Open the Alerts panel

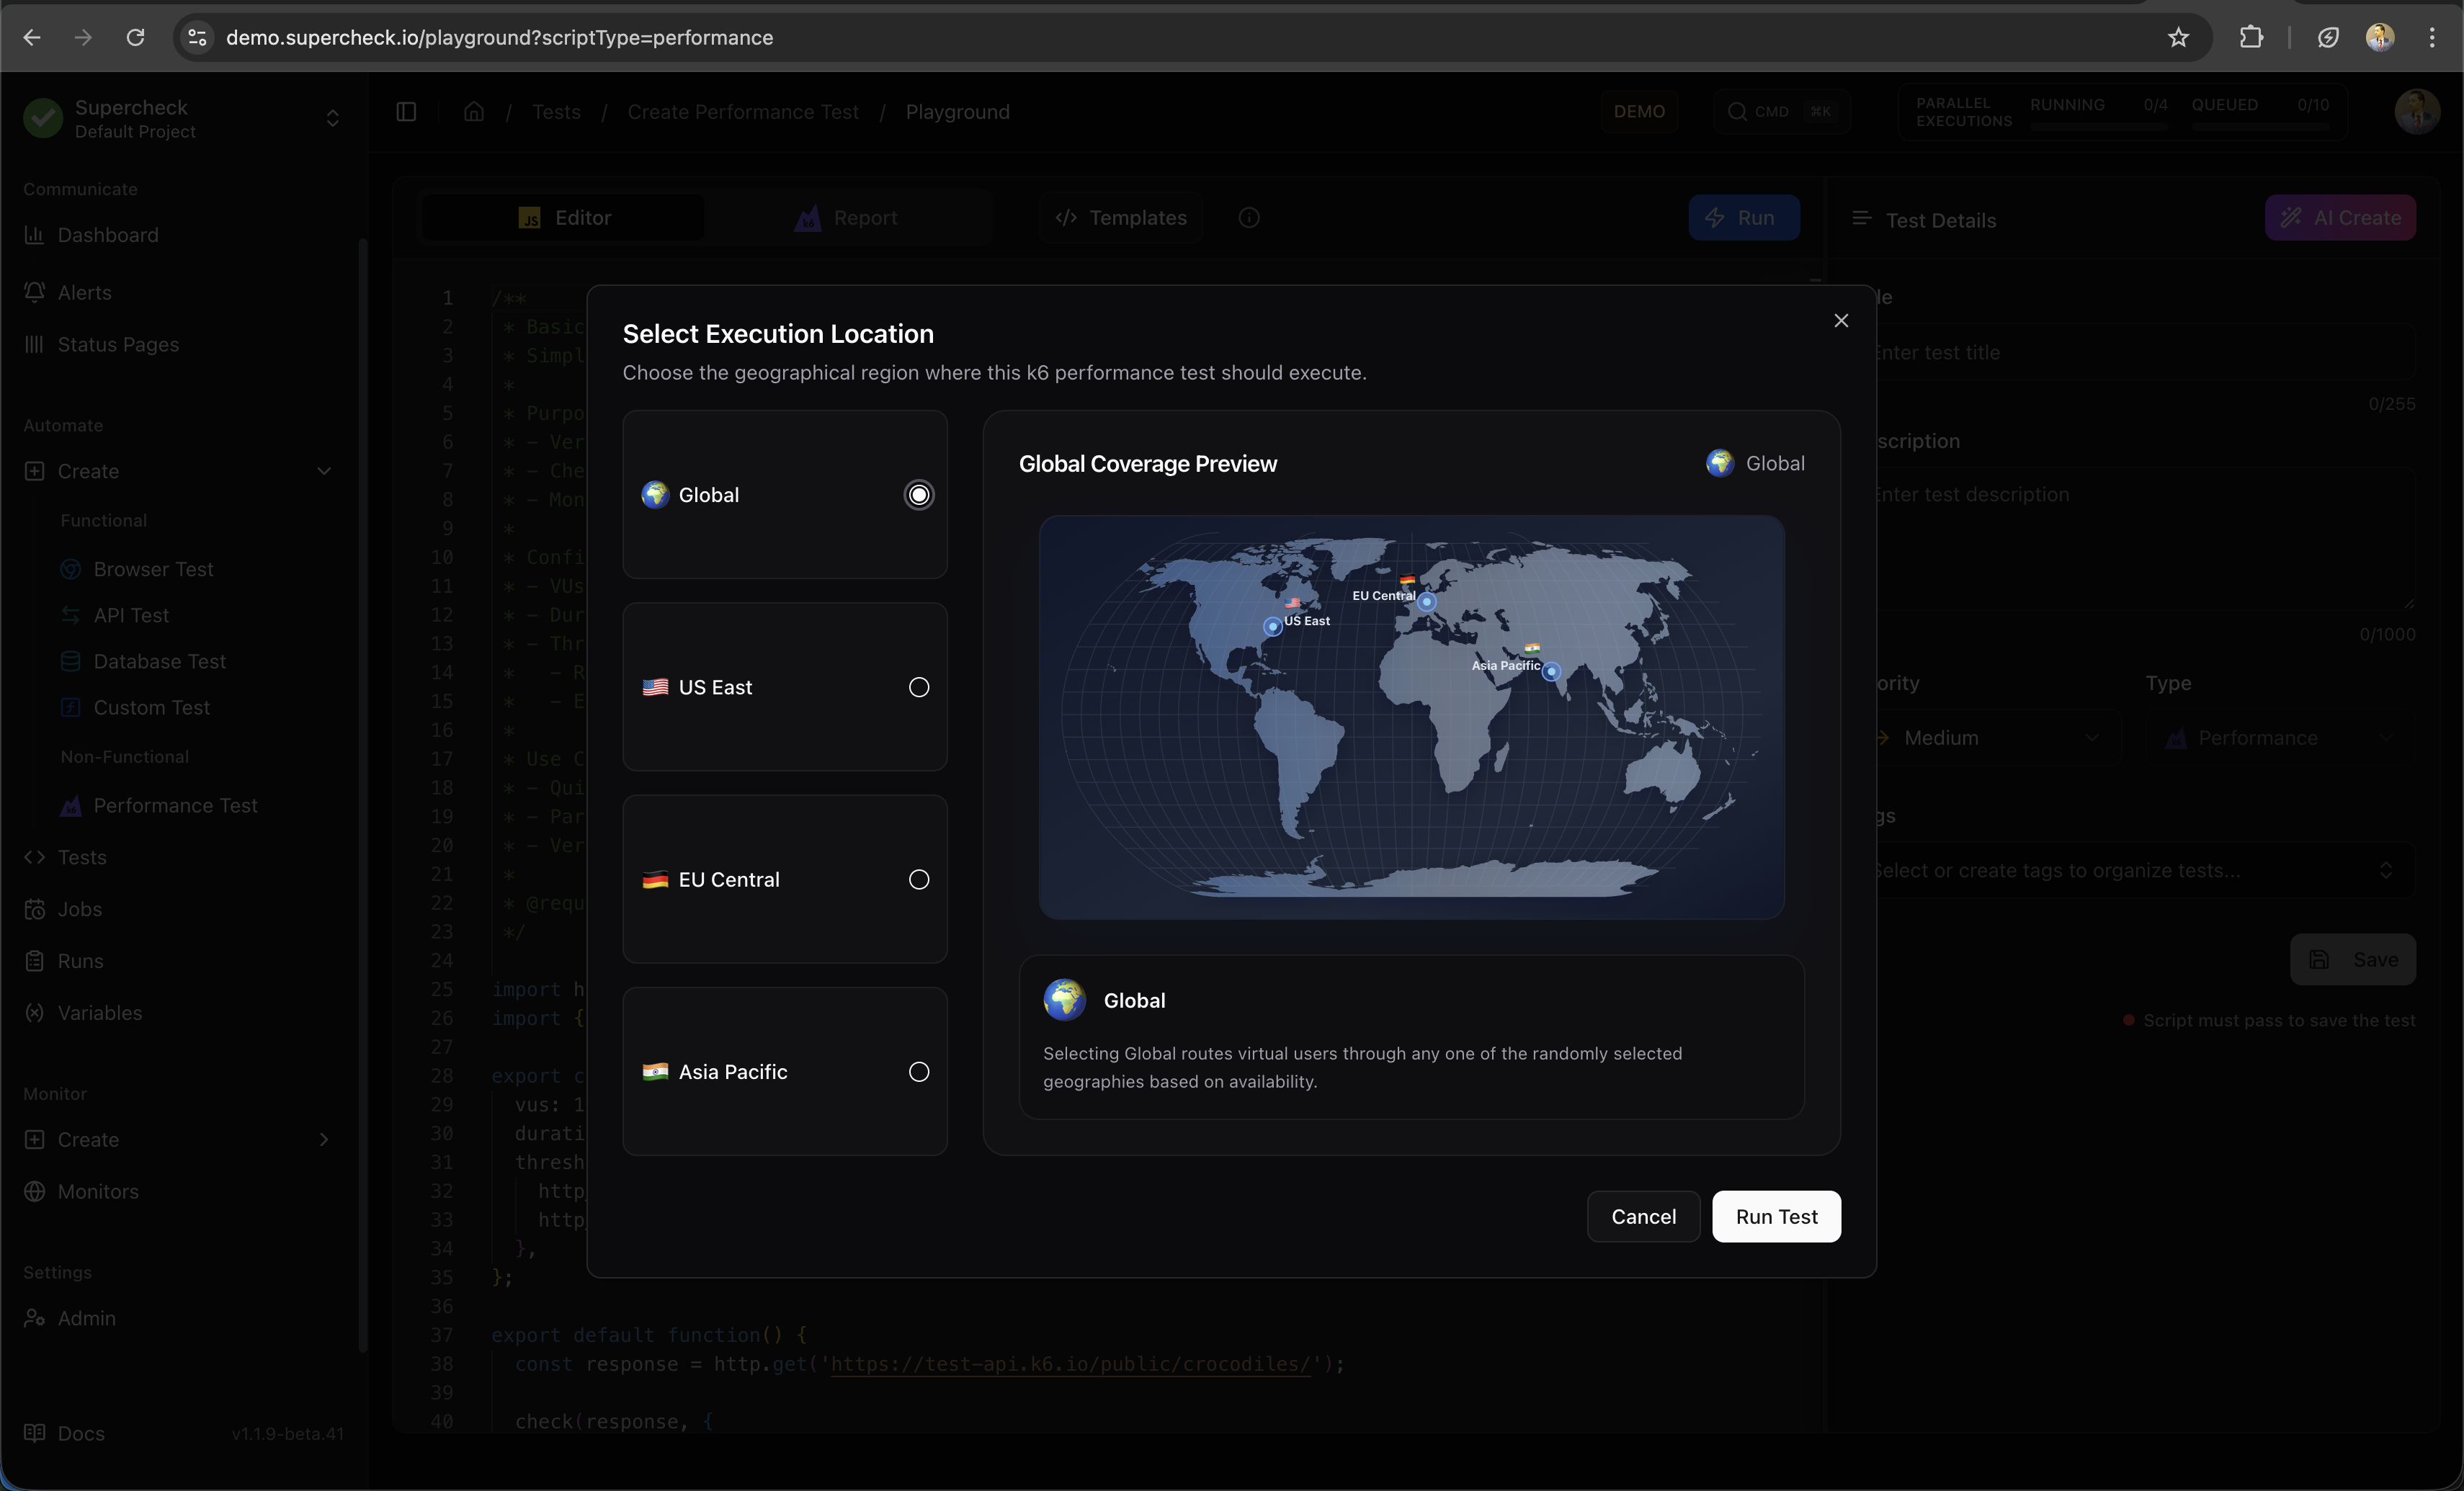coord(85,292)
